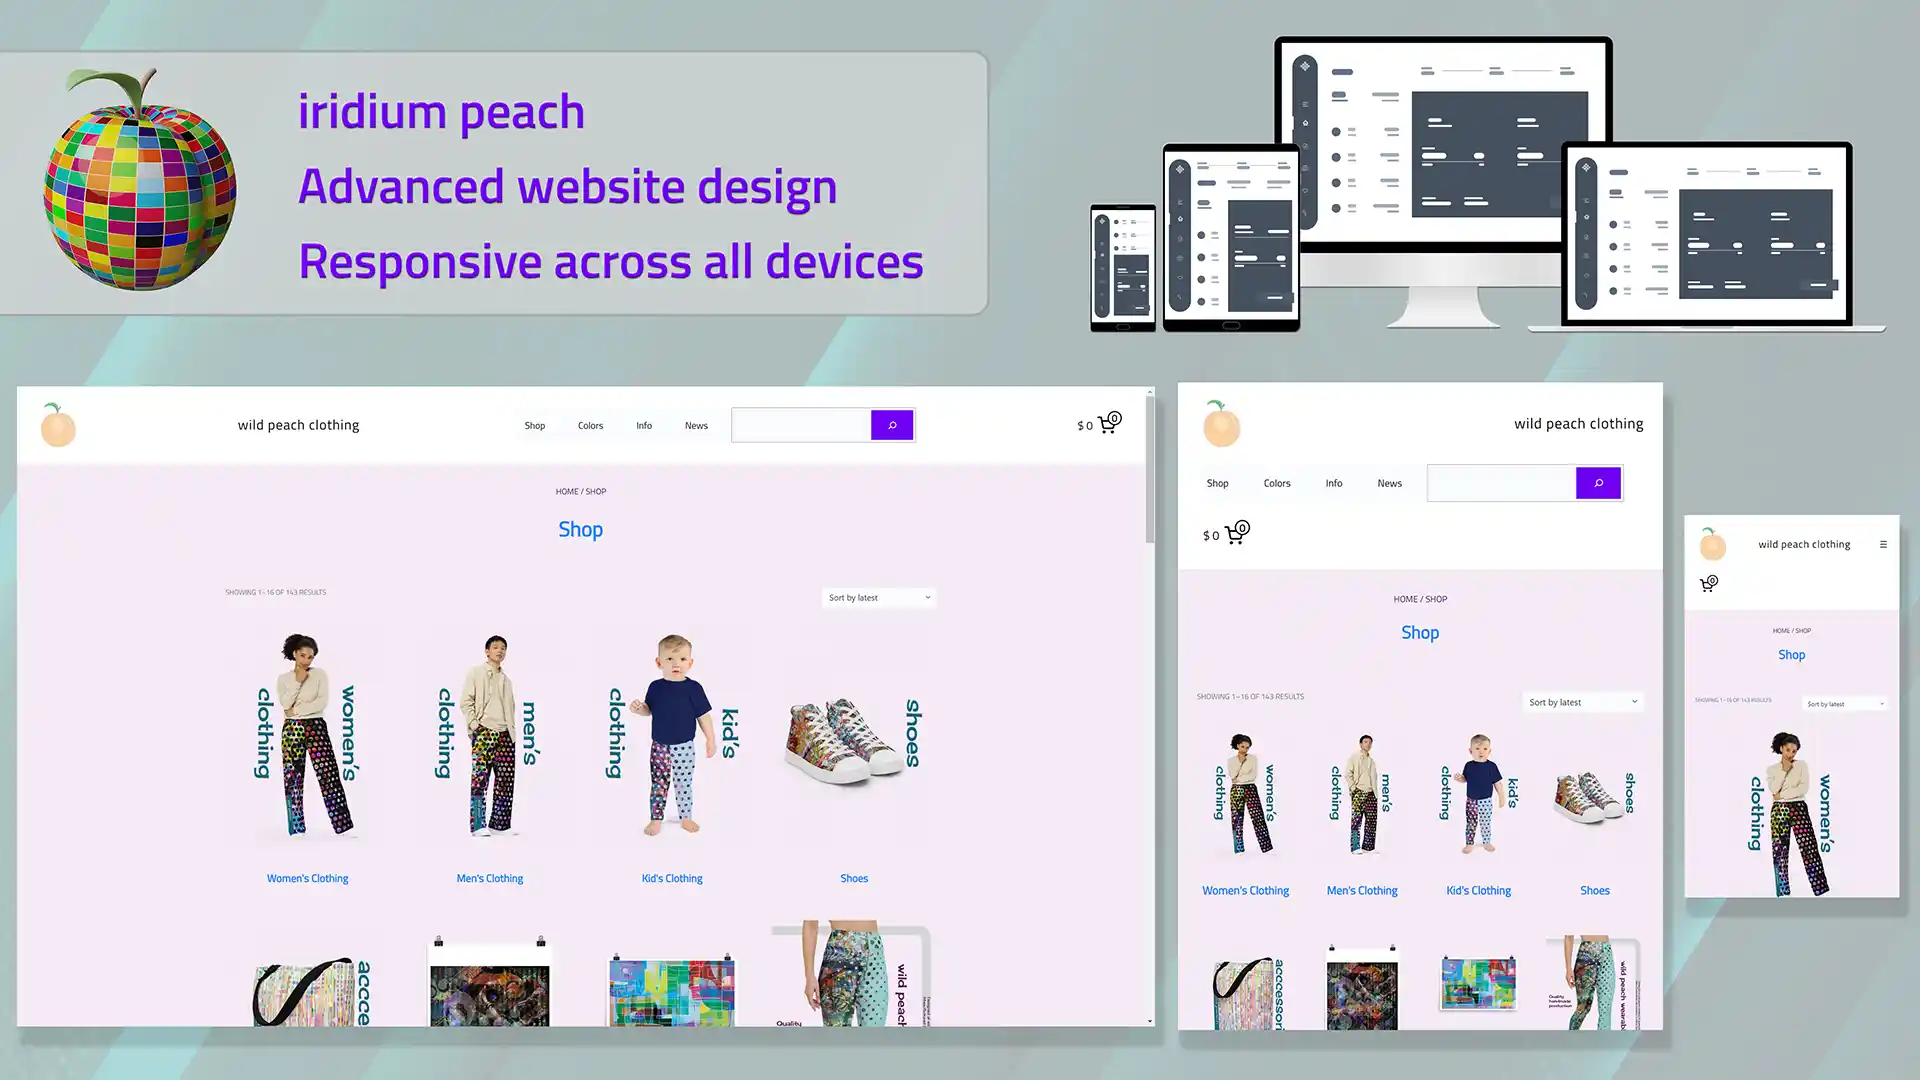Click the hamburger menu icon on mobile view
Image resolution: width=1920 pixels, height=1080 pixels.
pos(1884,541)
